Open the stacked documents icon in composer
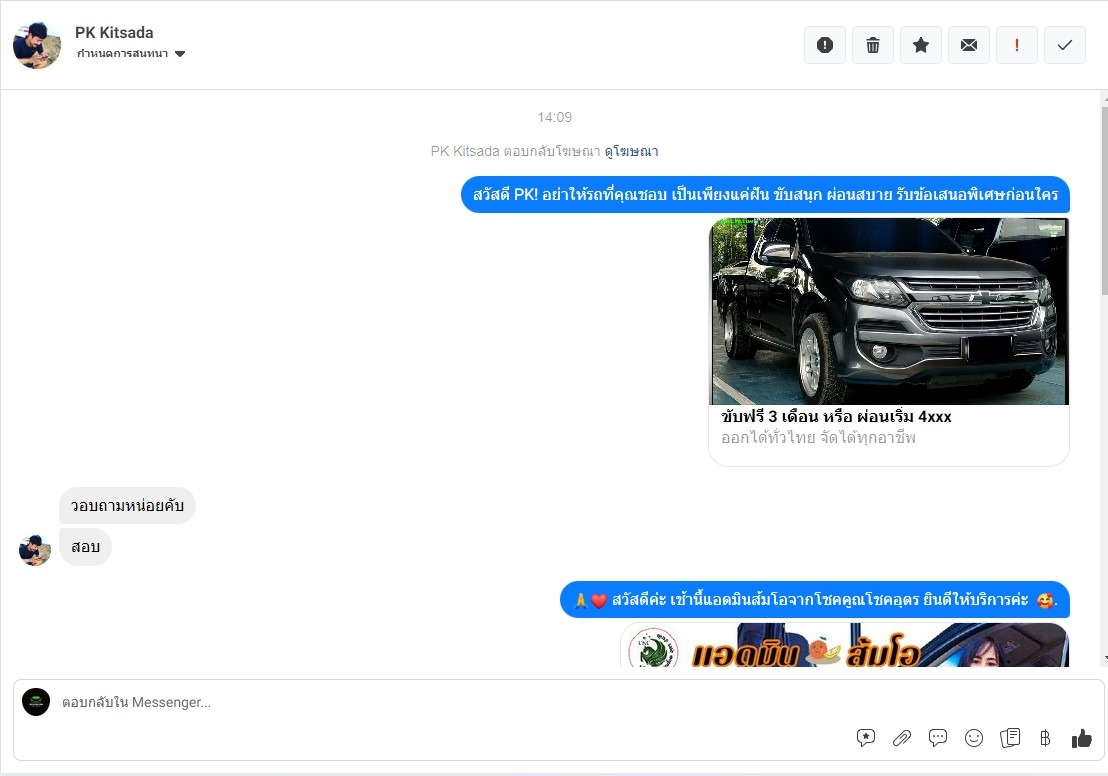1108x776 pixels. click(x=1010, y=738)
